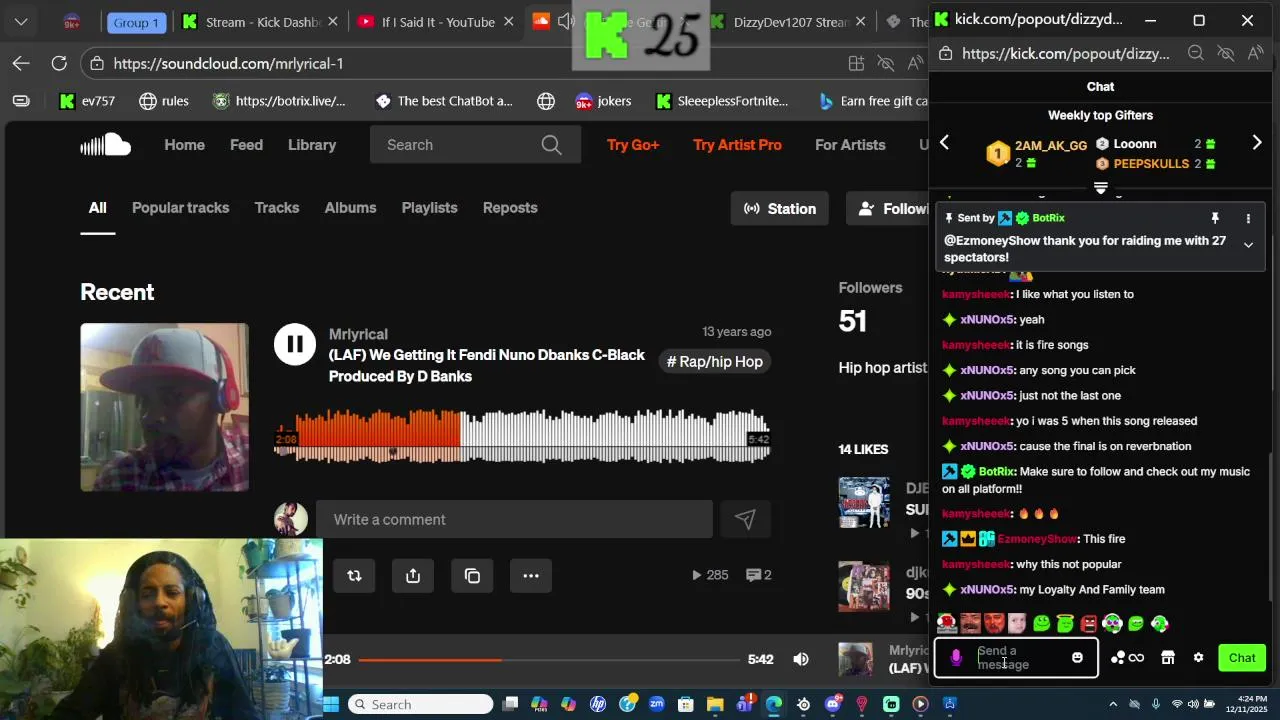Open the track artwork thumbnail under Recent
Image resolution: width=1280 pixels, height=720 pixels.
pos(165,407)
